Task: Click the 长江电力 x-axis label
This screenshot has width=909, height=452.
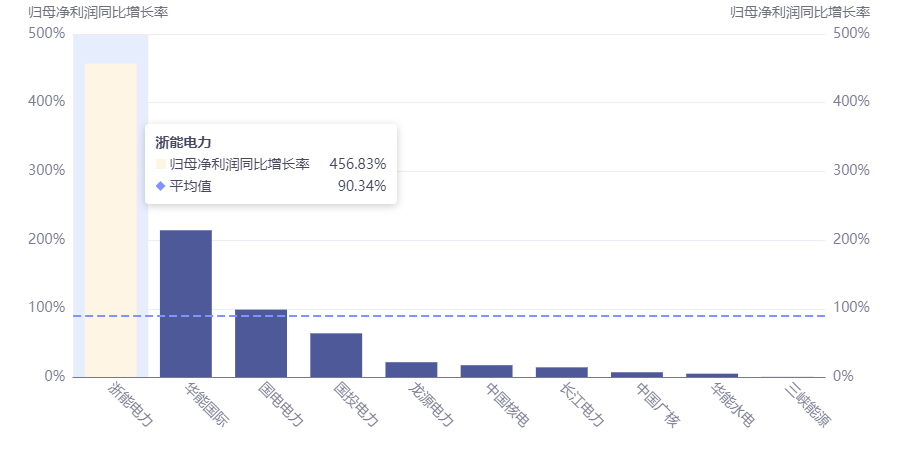Action: click(x=582, y=404)
